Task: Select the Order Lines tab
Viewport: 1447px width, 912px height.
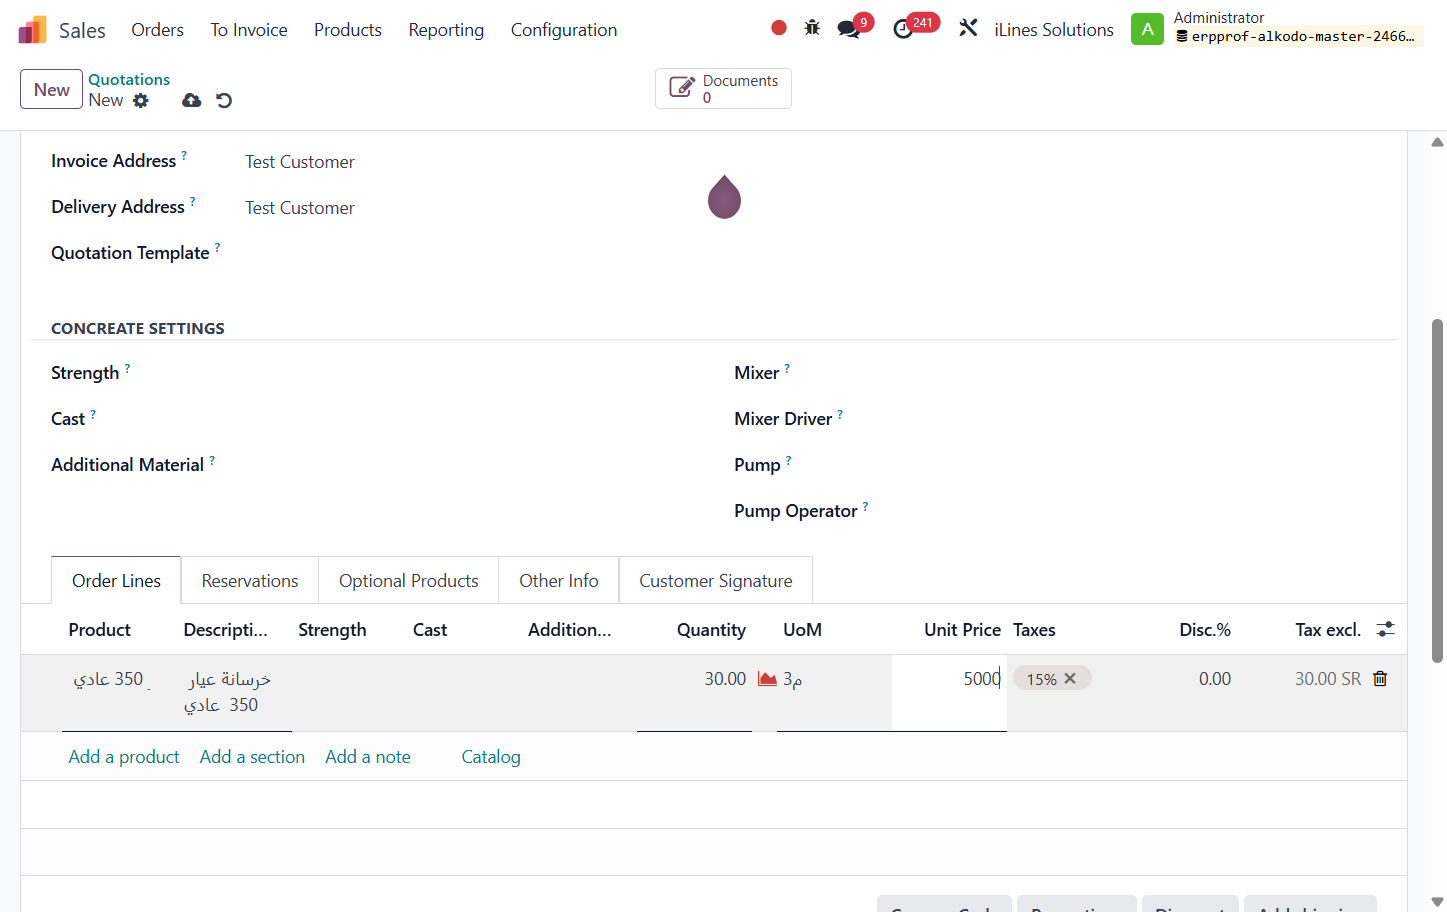Action: point(116,581)
